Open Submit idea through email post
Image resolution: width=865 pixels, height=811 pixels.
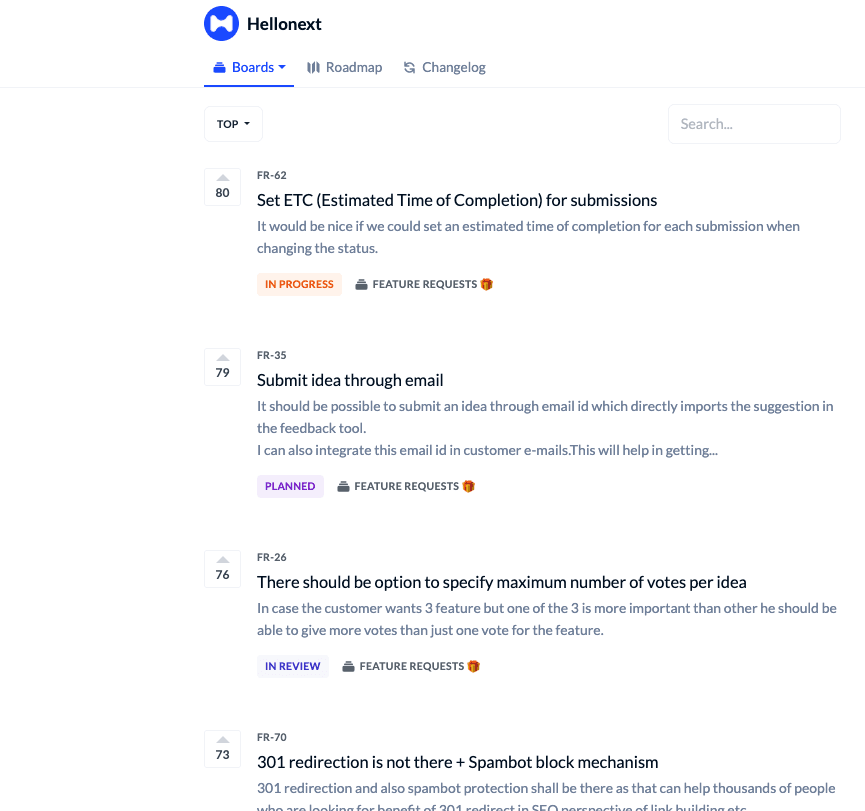[350, 380]
